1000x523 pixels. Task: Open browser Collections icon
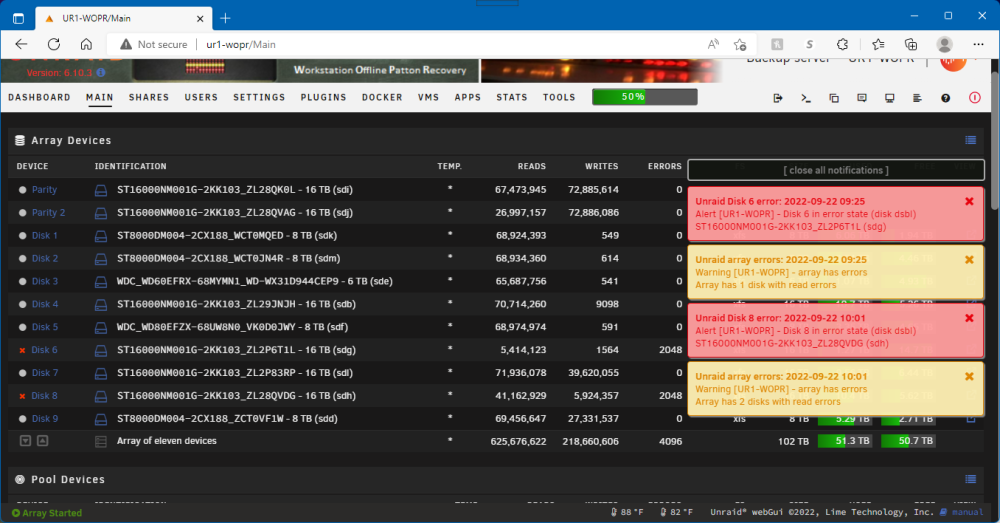pos(911,44)
